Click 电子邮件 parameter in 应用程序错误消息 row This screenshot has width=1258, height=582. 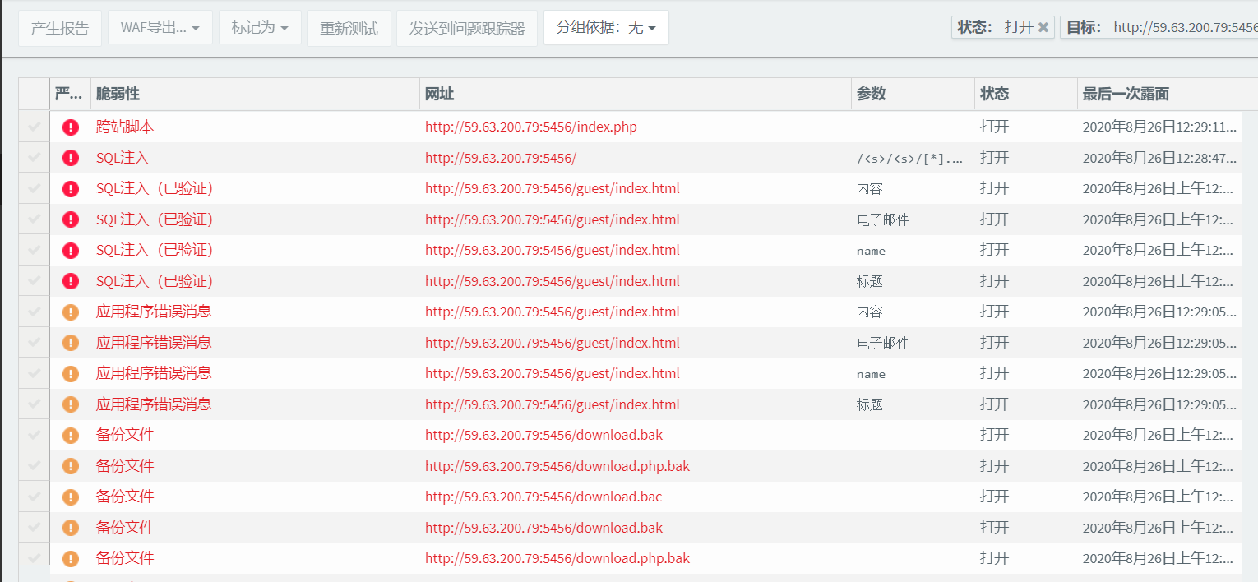(x=882, y=343)
